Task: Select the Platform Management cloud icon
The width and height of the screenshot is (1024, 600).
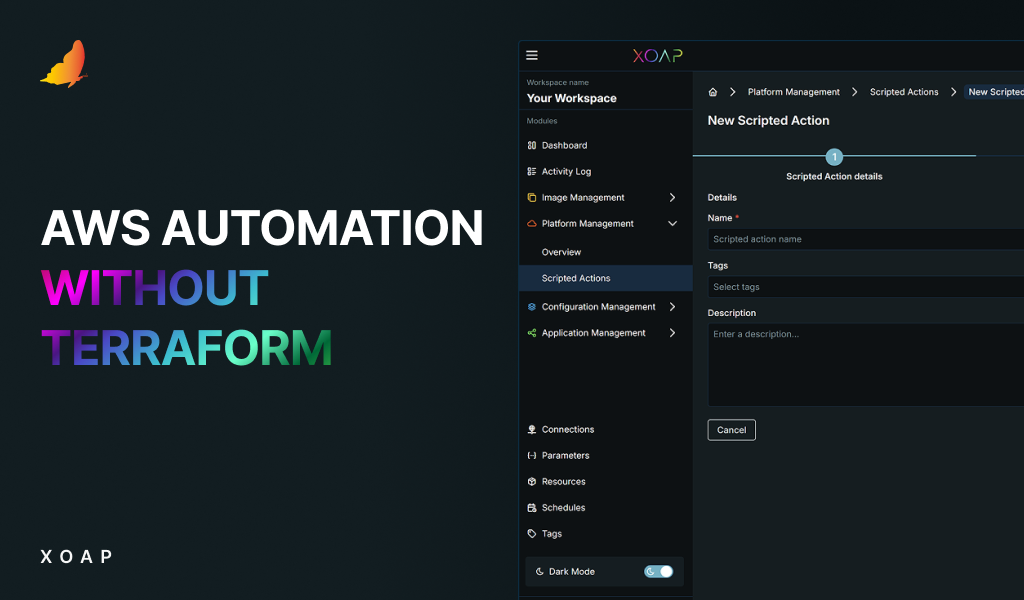Action: (531, 223)
